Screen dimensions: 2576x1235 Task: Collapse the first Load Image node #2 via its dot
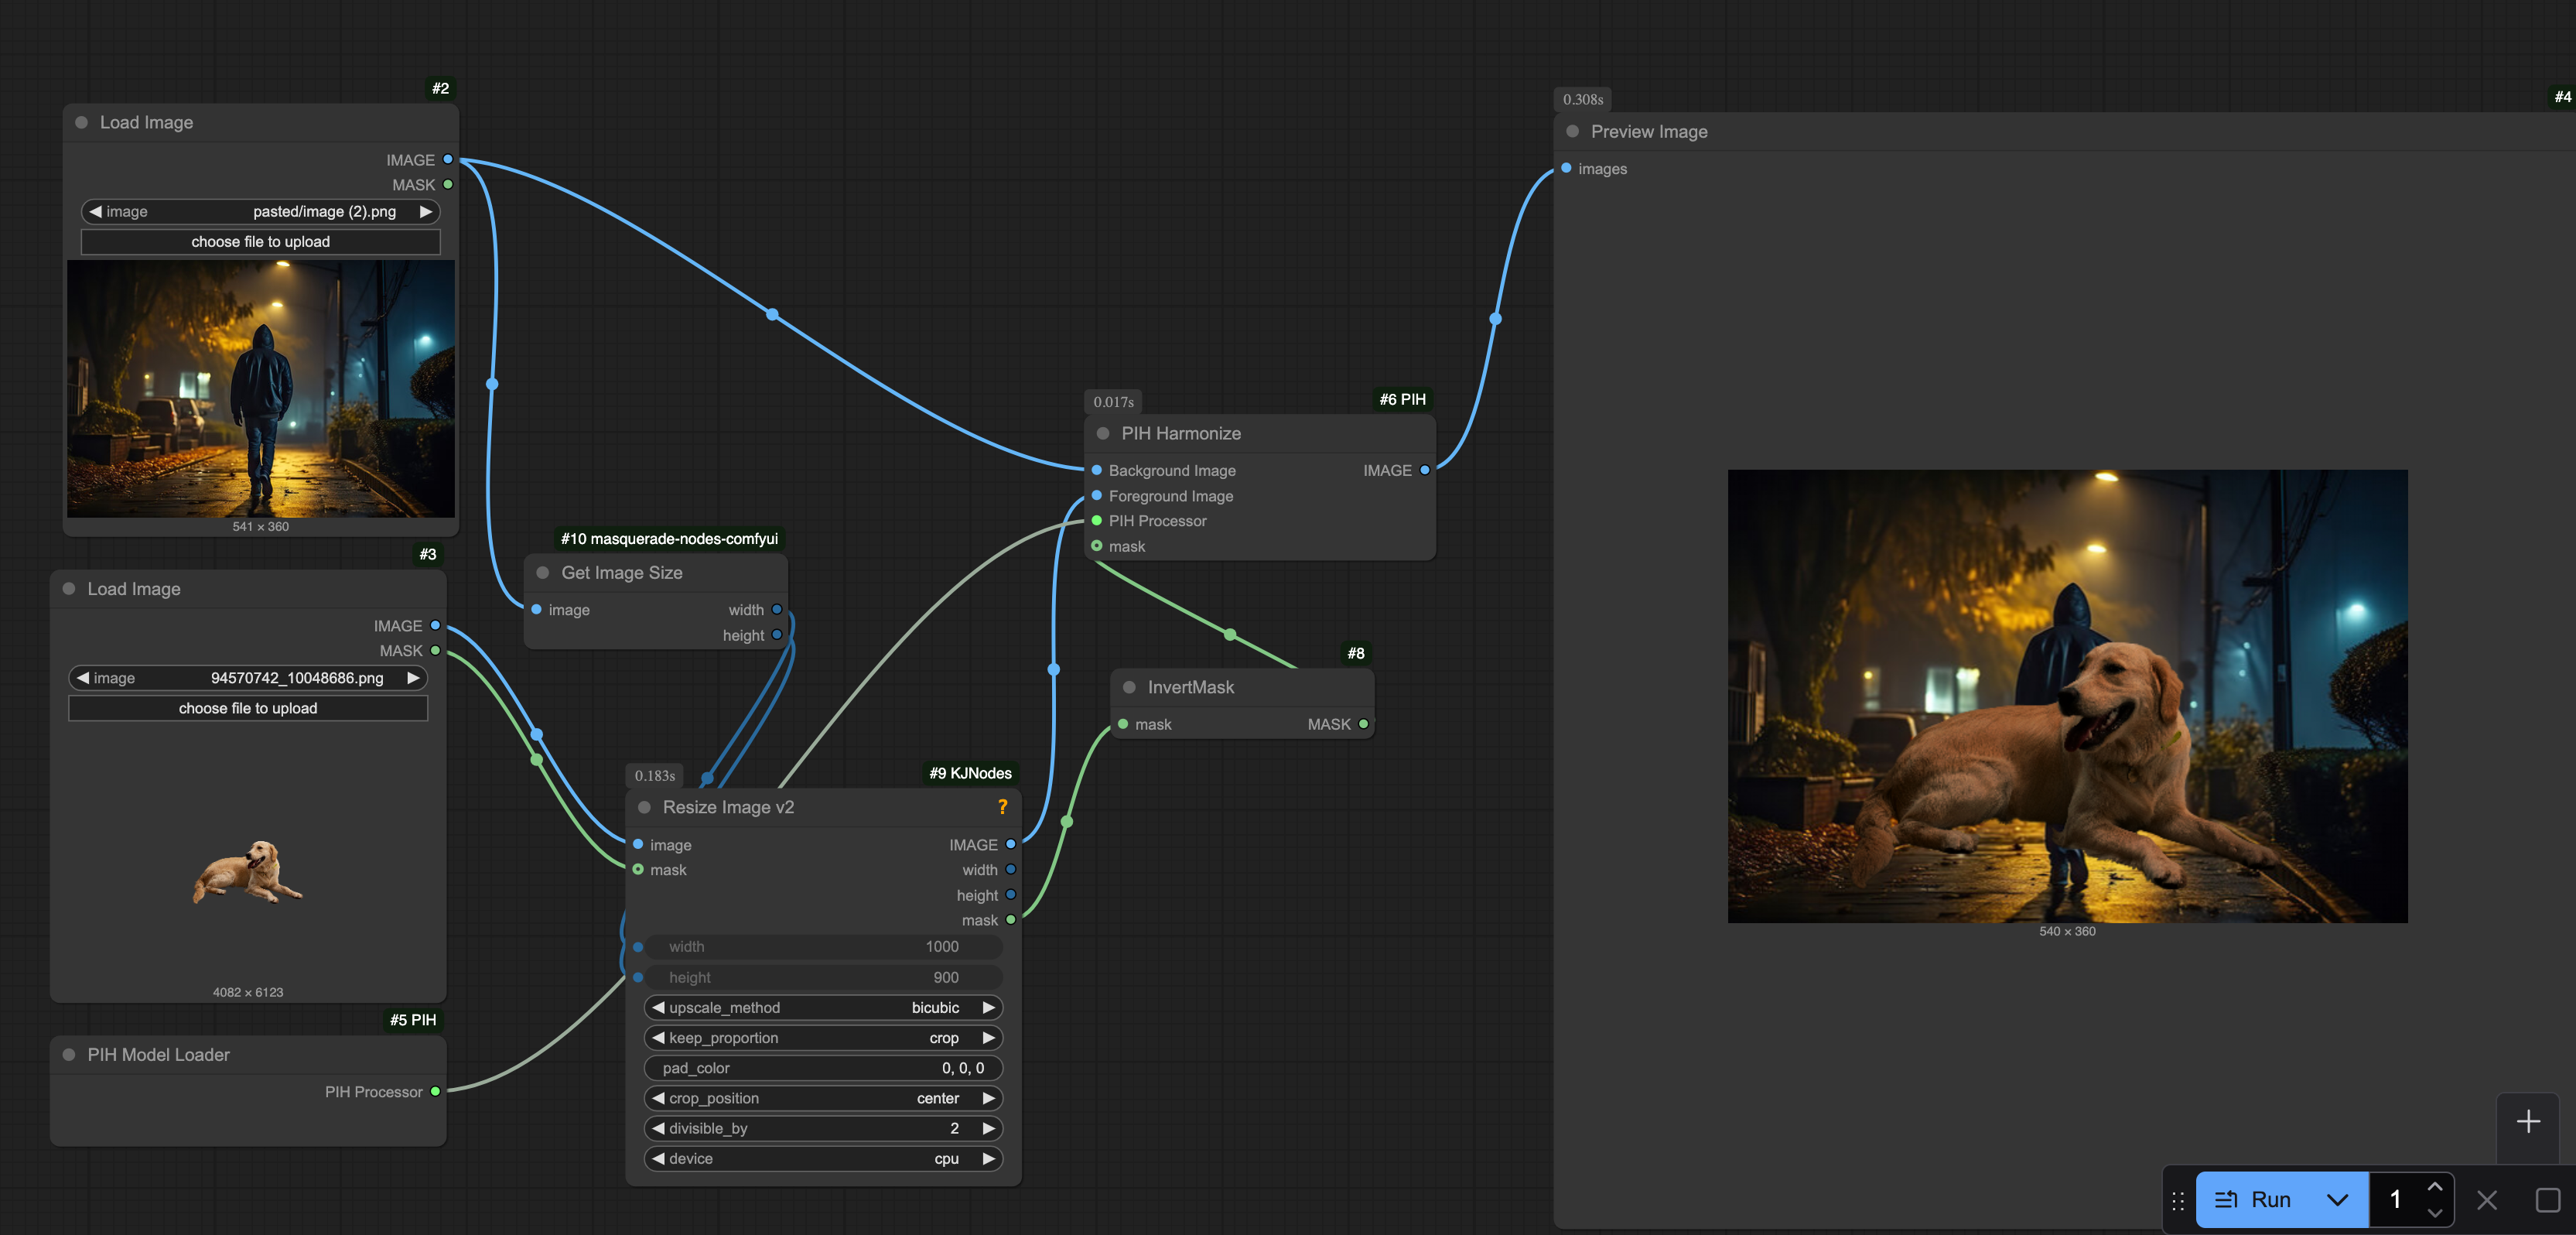click(x=82, y=122)
